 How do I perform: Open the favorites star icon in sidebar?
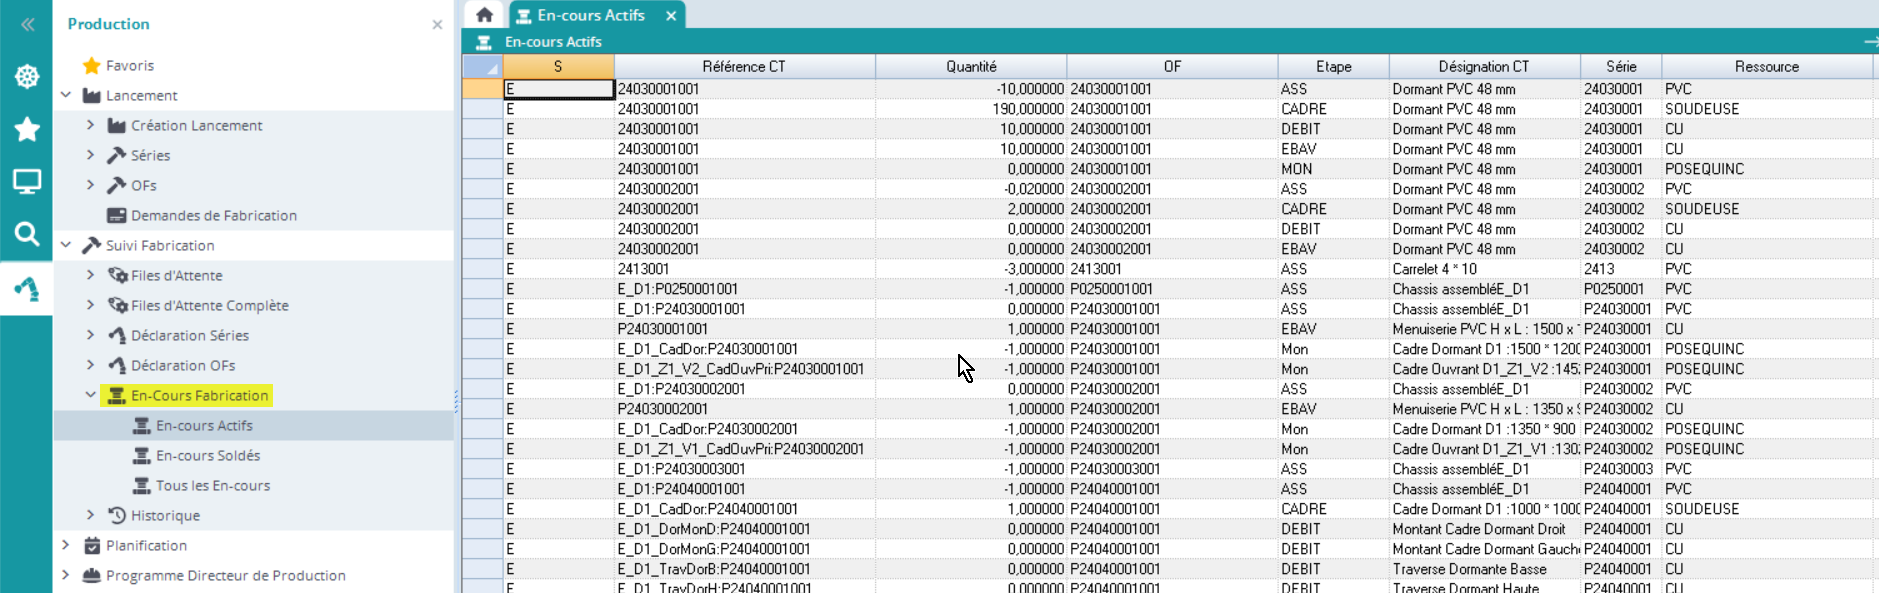click(x=27, y=129)
